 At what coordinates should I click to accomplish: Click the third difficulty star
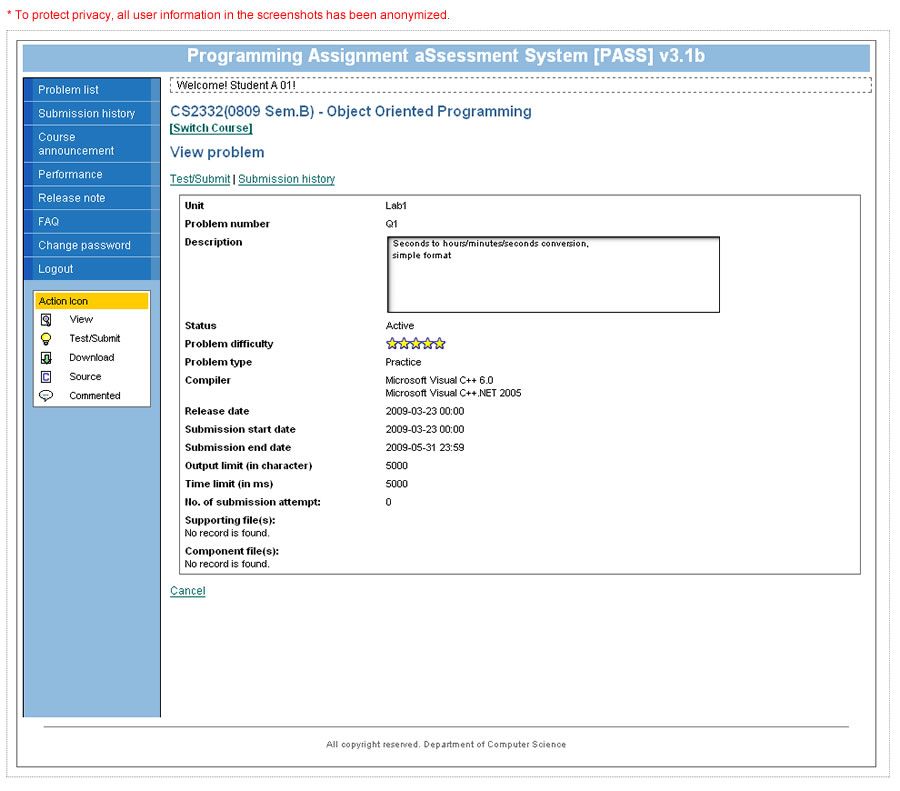(416, 344)
